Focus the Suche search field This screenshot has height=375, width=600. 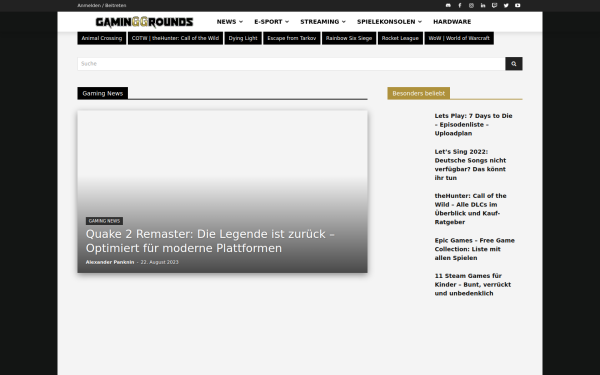point(291,64)
